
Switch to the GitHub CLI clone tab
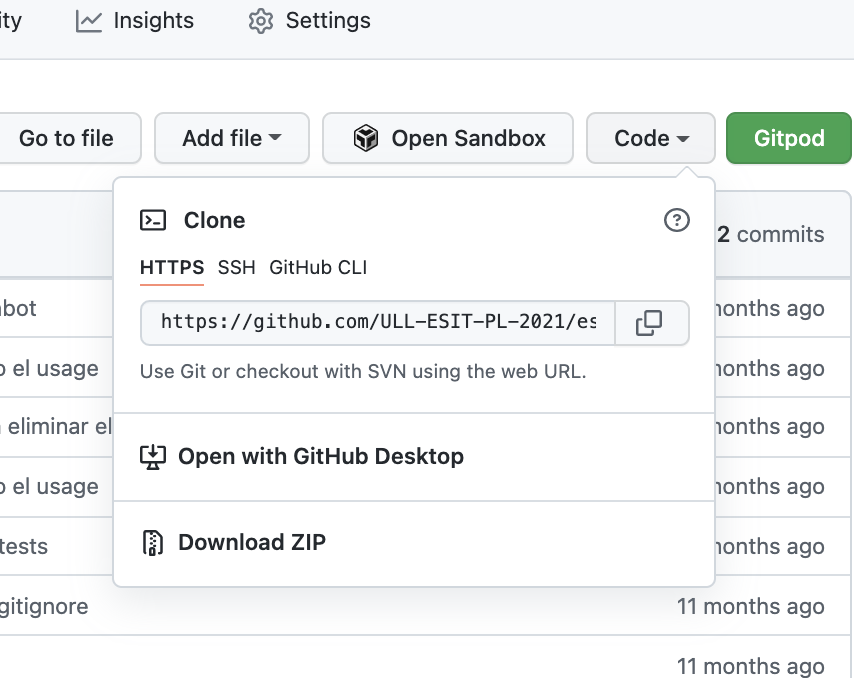click(x=318, y=267)
